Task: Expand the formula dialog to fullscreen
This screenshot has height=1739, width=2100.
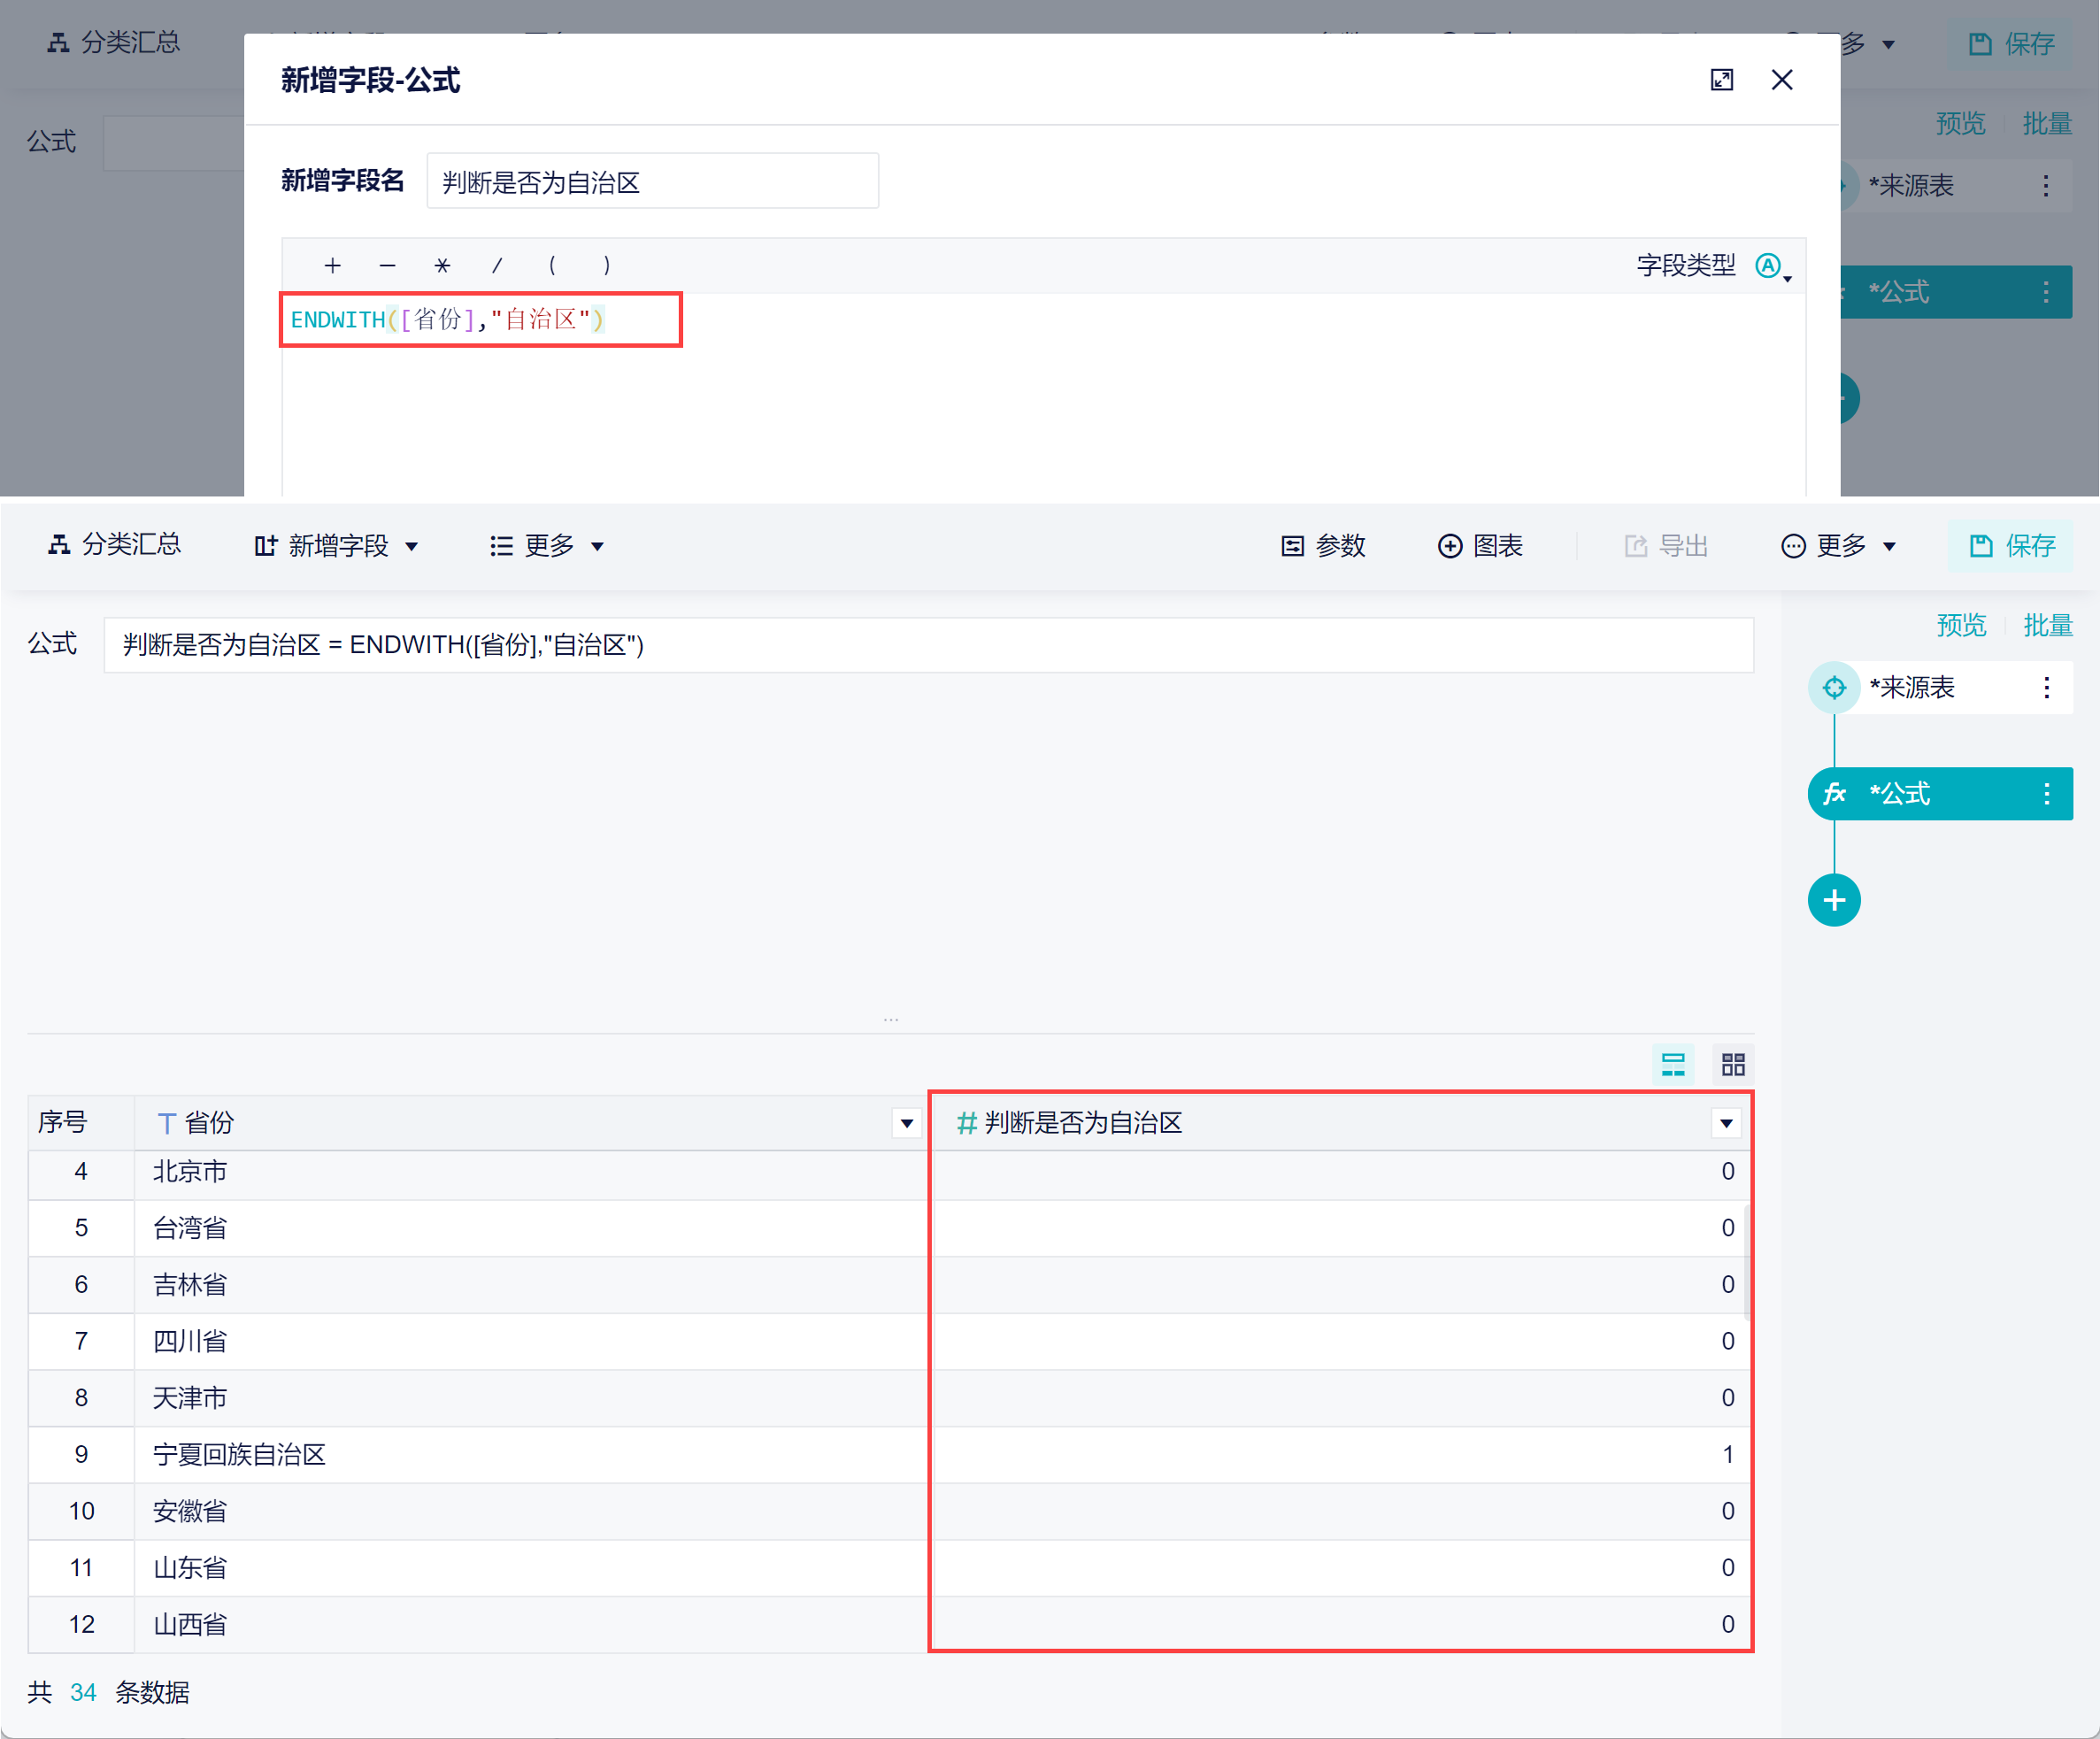Action: 1721,80
